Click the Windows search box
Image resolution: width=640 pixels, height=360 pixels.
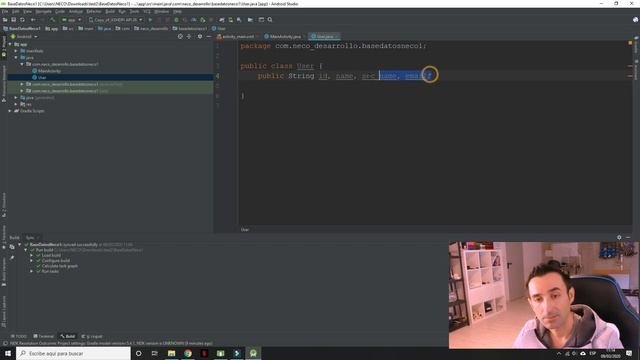73,353
